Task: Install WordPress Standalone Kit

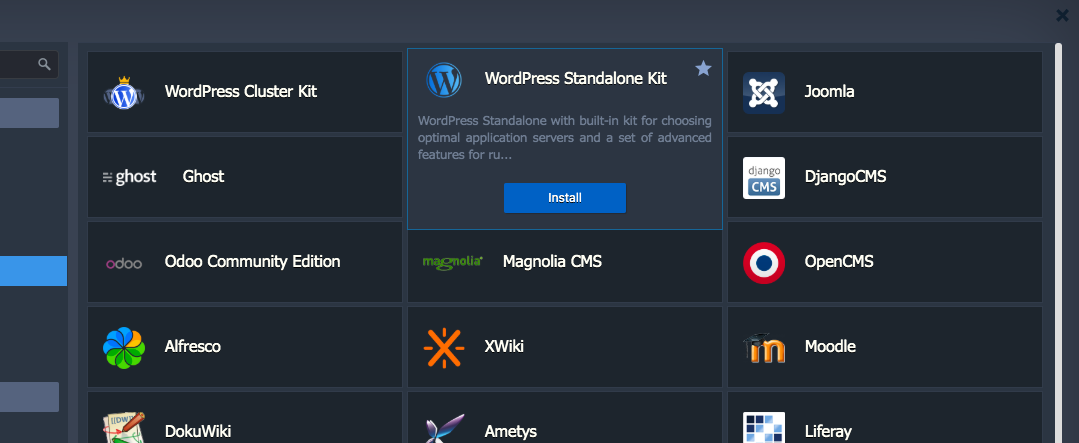Action: [565, 198]
